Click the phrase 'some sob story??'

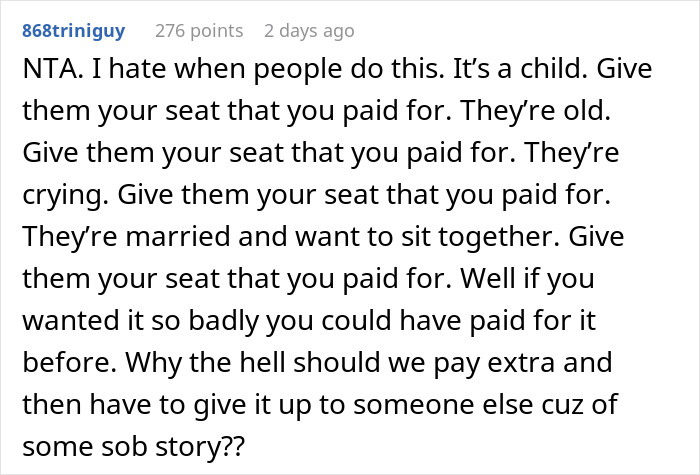point(133,446)
